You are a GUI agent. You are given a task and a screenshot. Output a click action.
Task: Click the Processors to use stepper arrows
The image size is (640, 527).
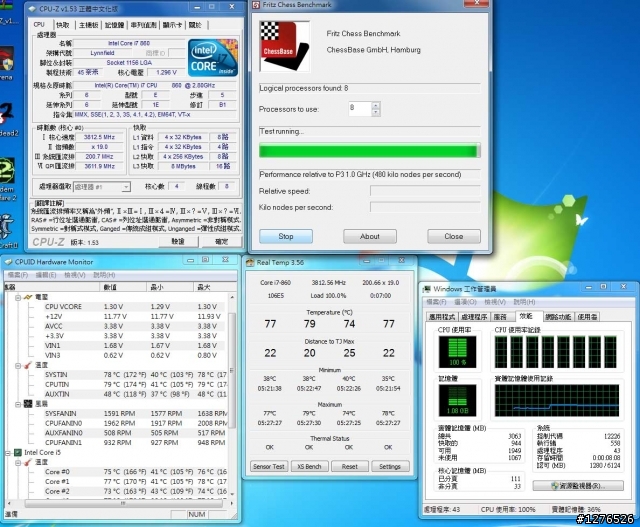(x=376, y=109)
